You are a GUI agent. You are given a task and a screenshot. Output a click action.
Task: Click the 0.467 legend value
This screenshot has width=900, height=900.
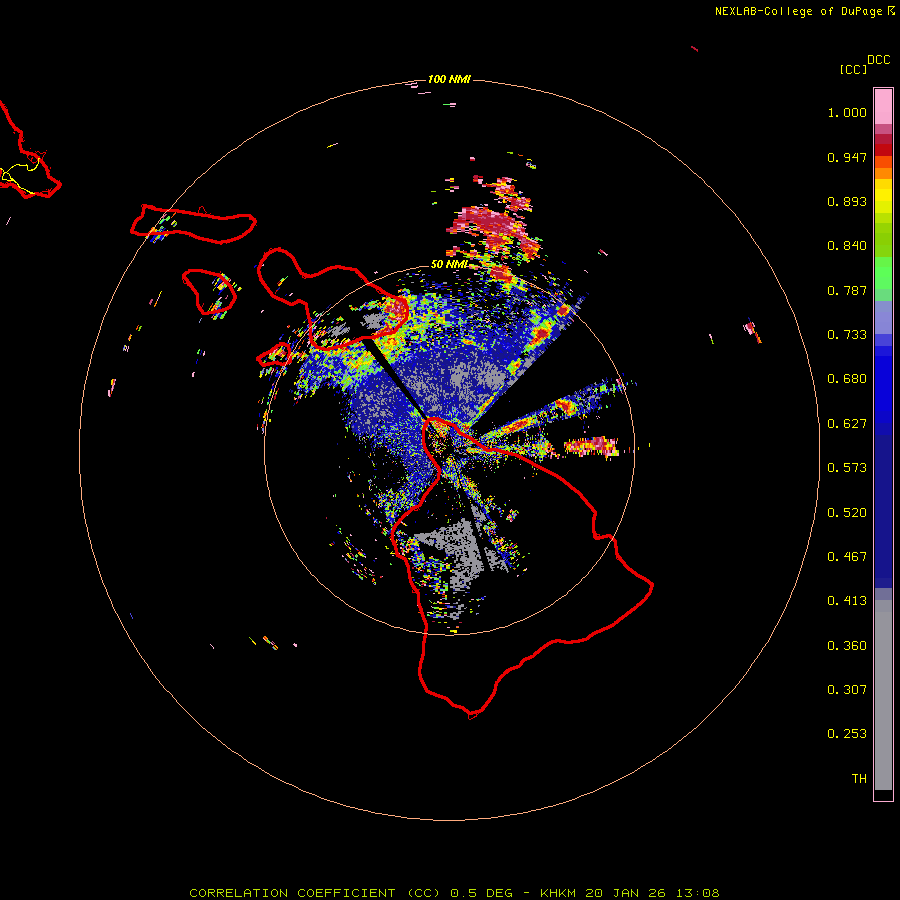coord(847,557)
